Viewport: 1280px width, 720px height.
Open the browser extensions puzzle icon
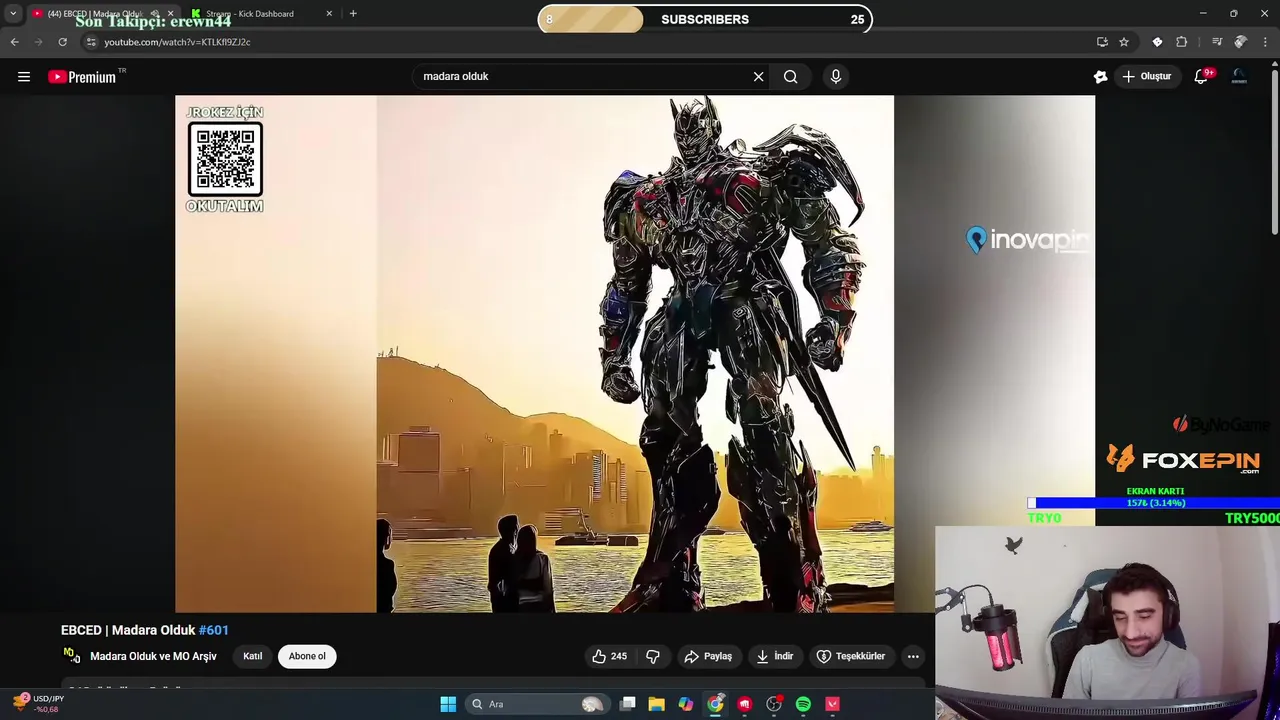(1182, 42)
